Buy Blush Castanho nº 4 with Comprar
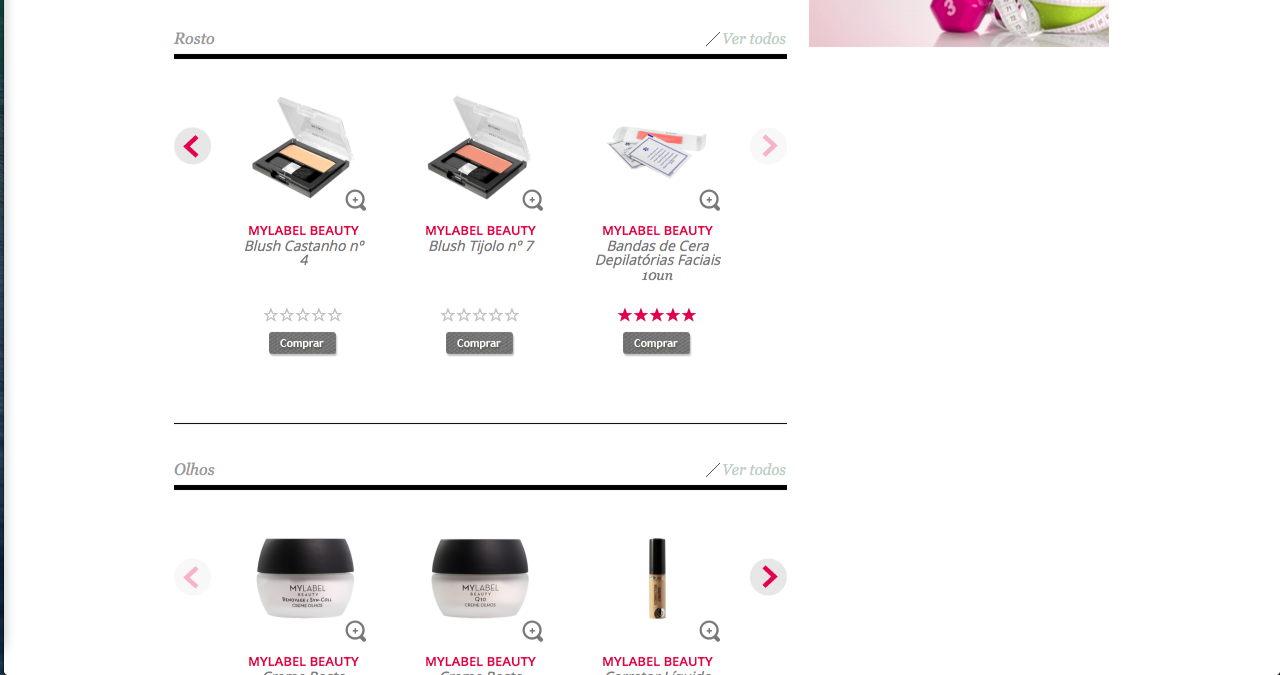The width and height of the screenshot is (1280, 675). click(302, 343)
